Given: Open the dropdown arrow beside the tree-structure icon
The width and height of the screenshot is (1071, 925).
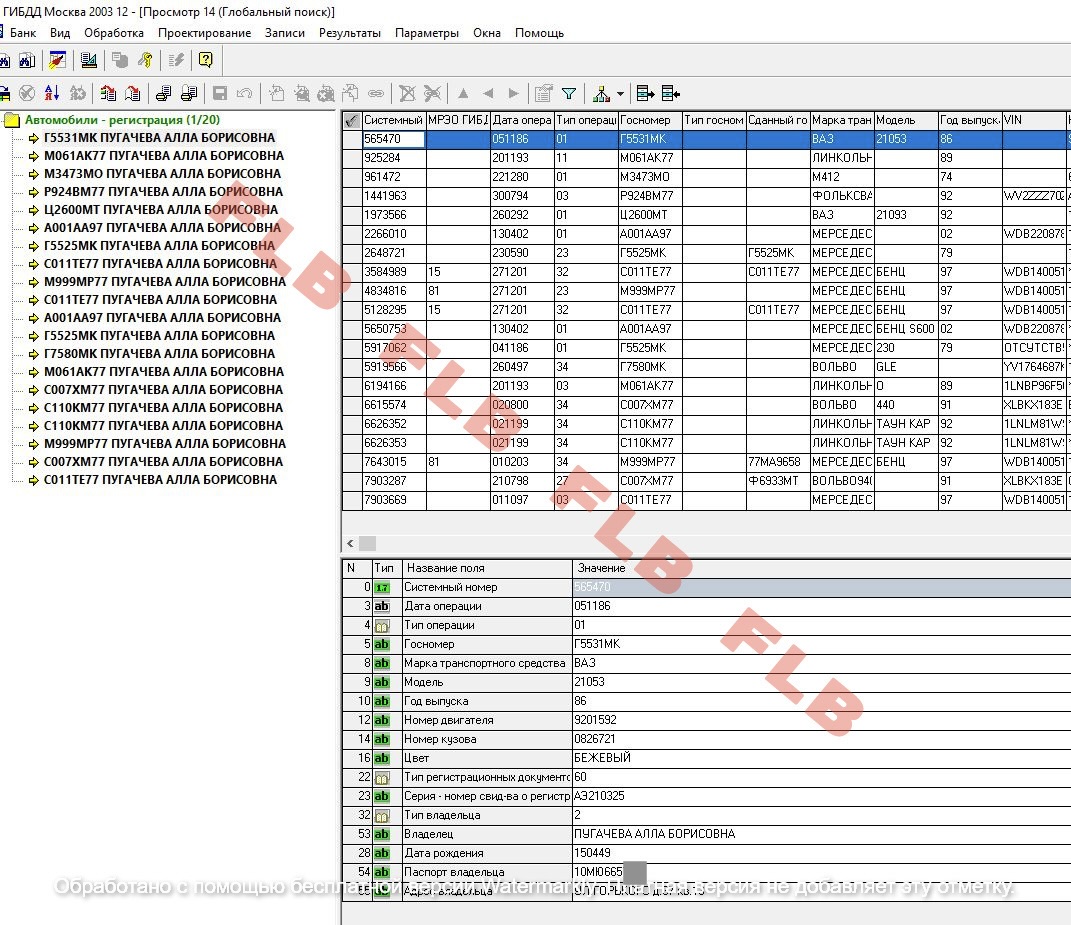Looking at the screenshot, I should click(x=620, y=94).
